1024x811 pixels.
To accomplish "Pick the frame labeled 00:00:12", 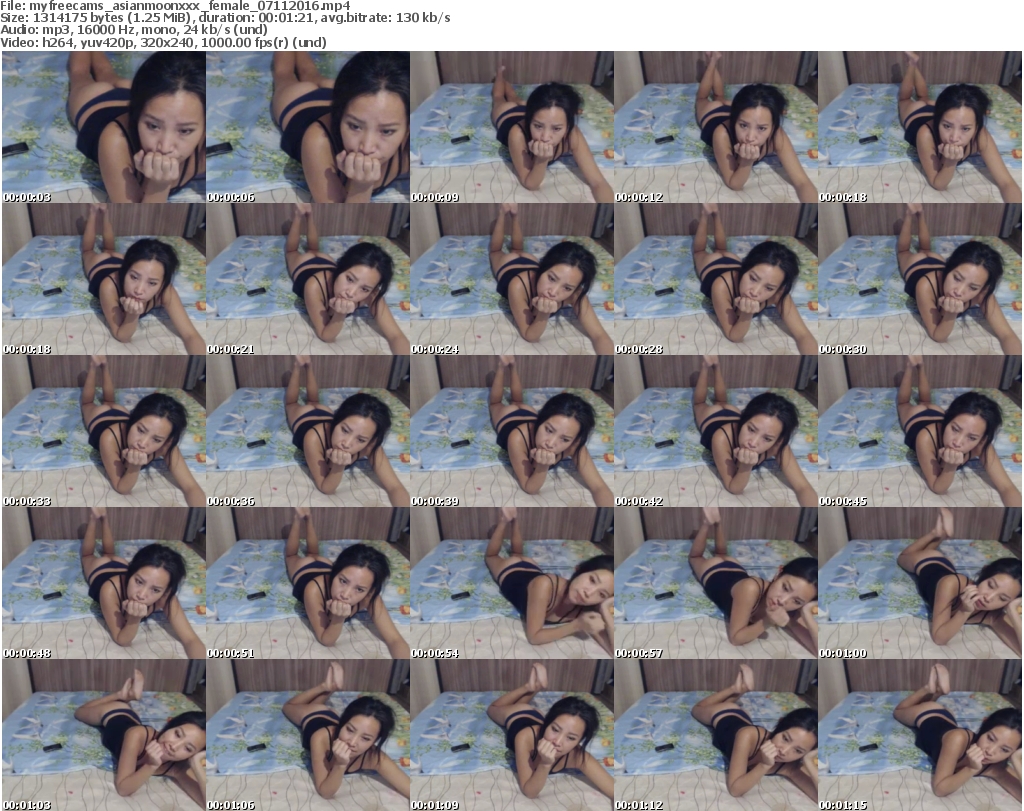I will coord(715,127).
